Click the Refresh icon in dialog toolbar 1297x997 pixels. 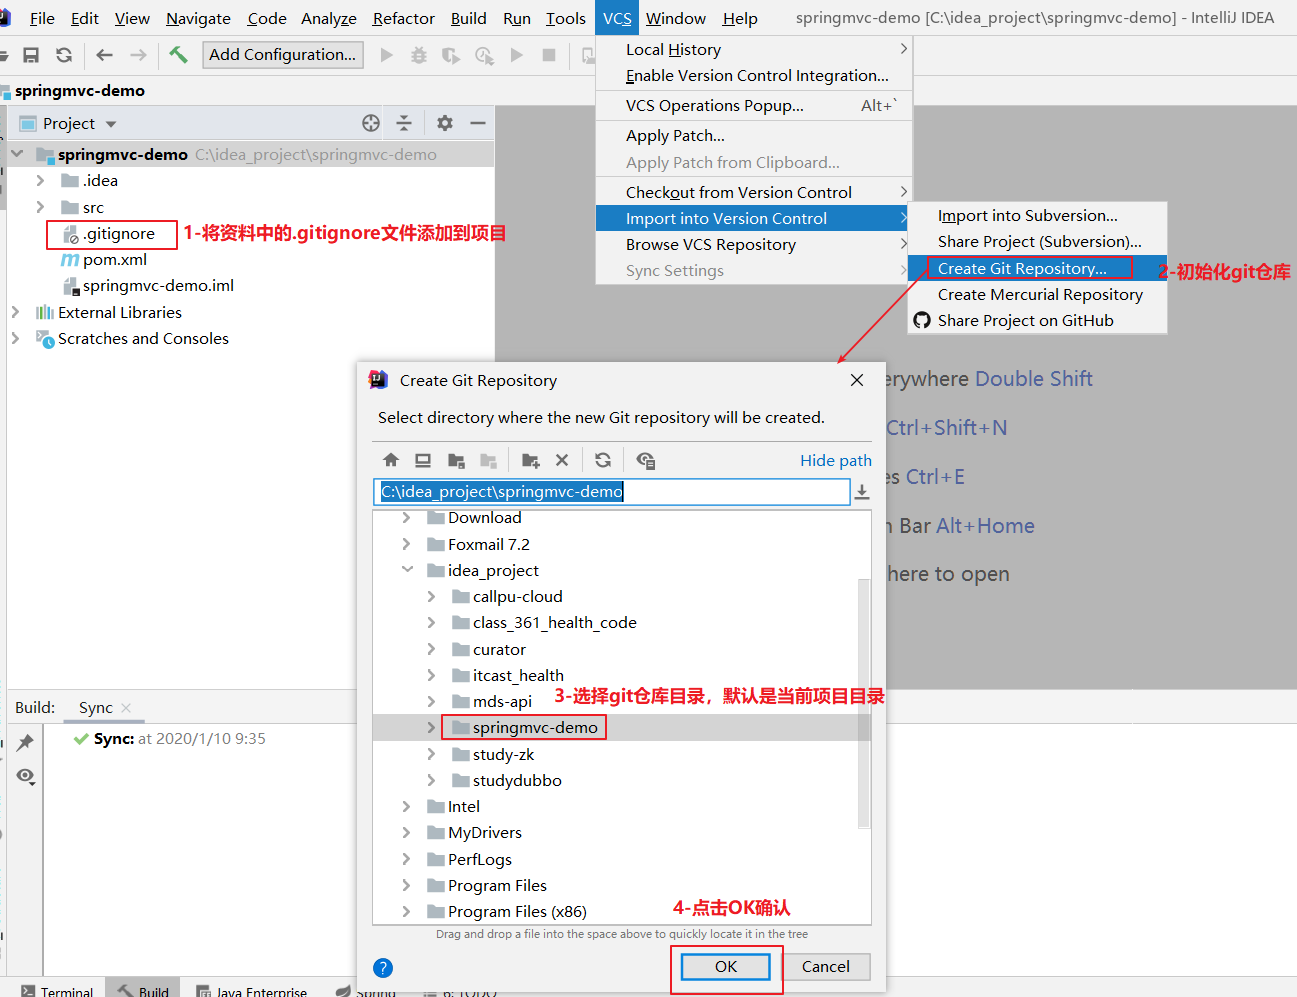pos(603,460)
